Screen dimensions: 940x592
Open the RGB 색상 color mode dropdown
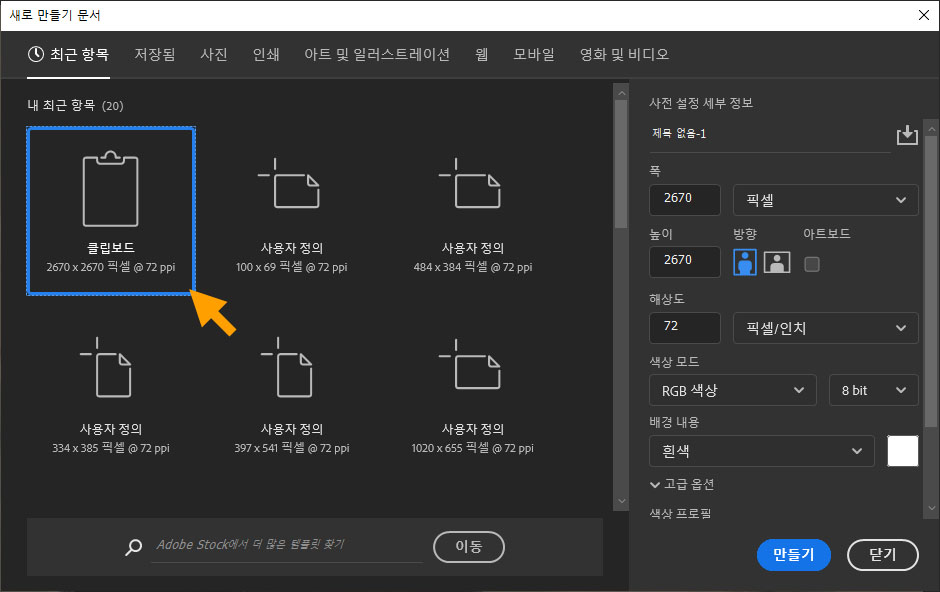(x=732, y=390)
